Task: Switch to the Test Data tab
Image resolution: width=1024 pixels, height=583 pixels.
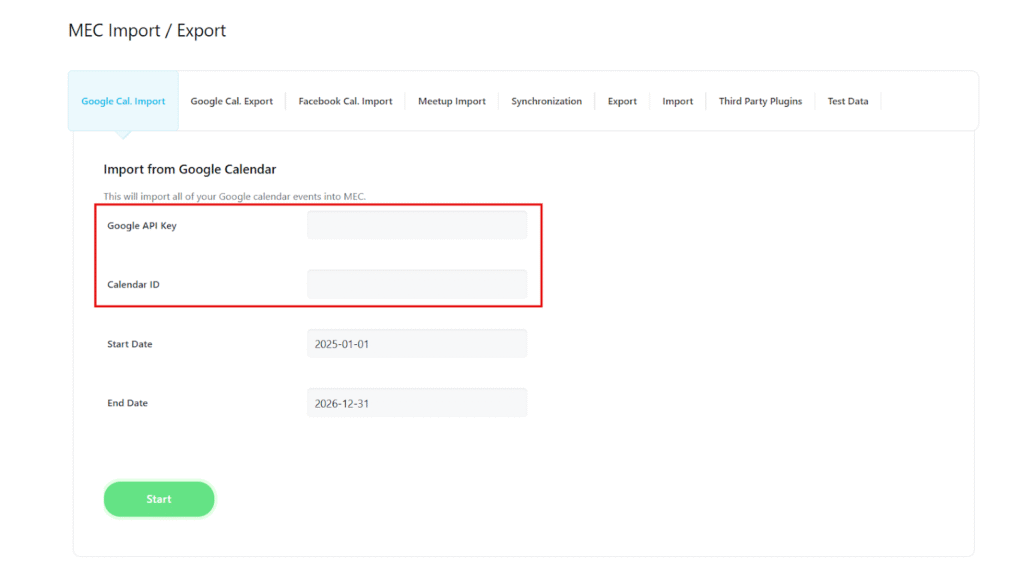Action: (x=847, y=100)
